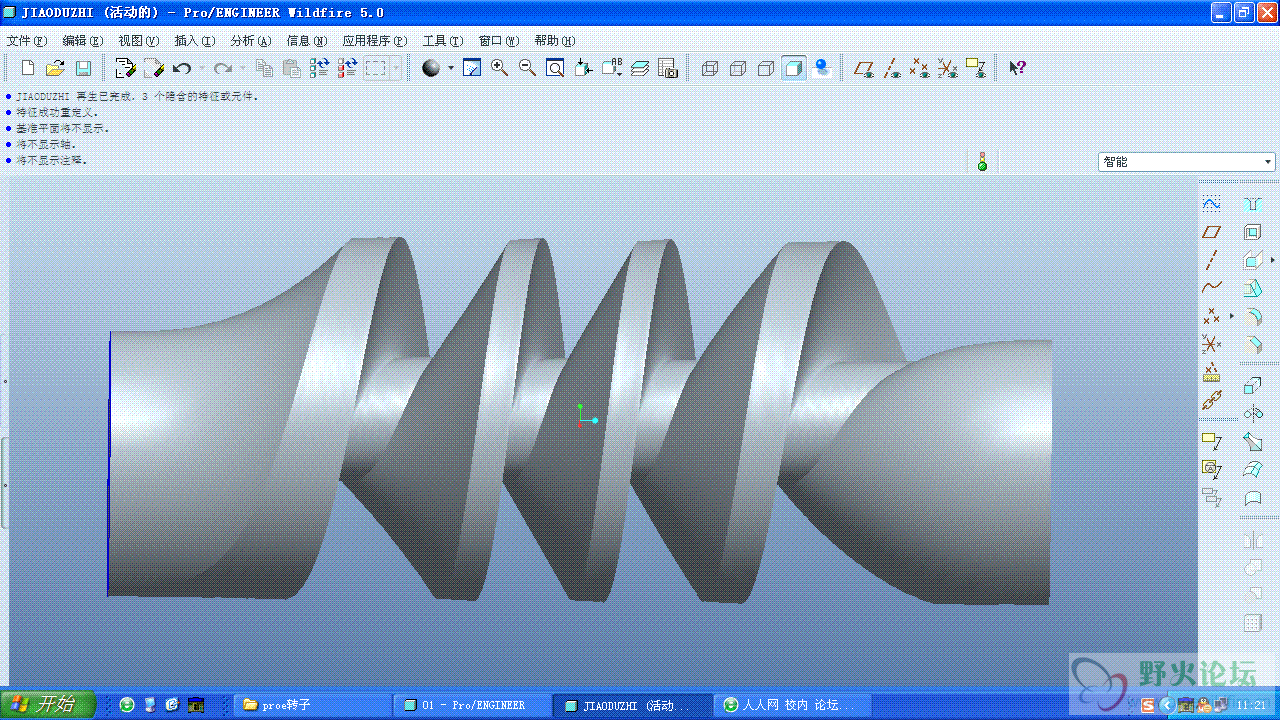Select the Hole tool icon
The width and height of the screenshot is (1280, 720).
[x=1252, y=204]
